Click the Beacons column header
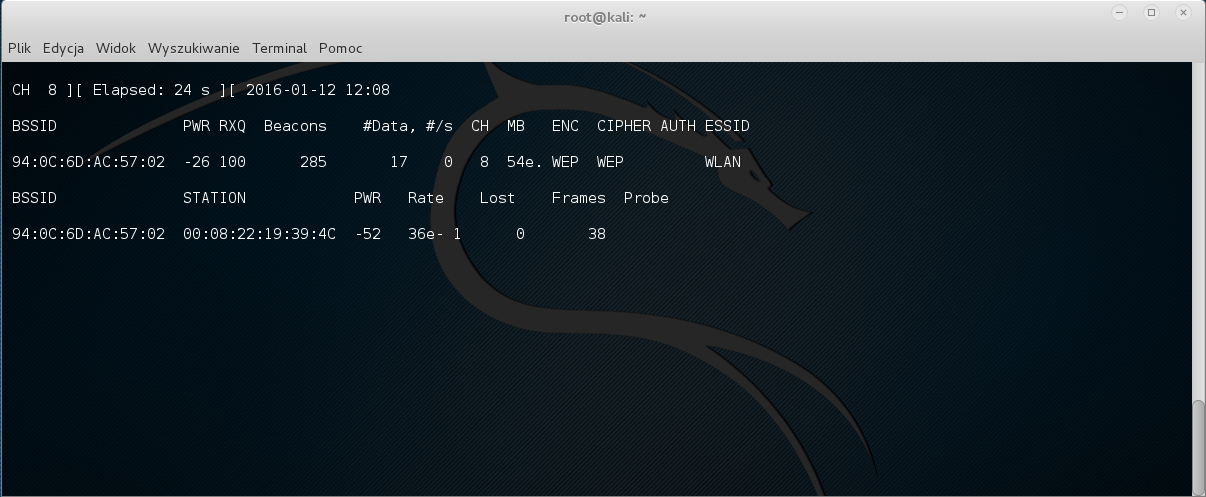The height and width of the screenshot is (497, 1206). pyautogui.click(x=295, y=126)
